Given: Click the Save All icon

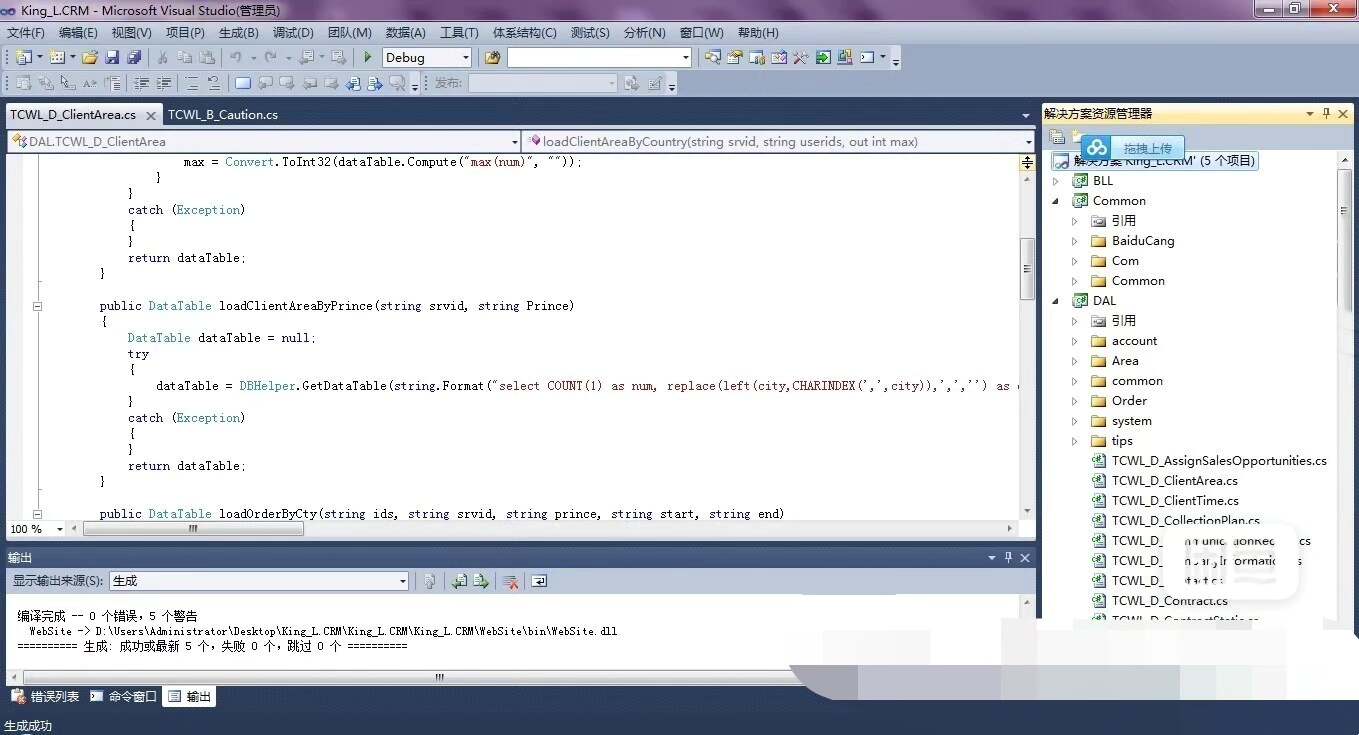Looking at the screenshot, I should tap(133, 58).
